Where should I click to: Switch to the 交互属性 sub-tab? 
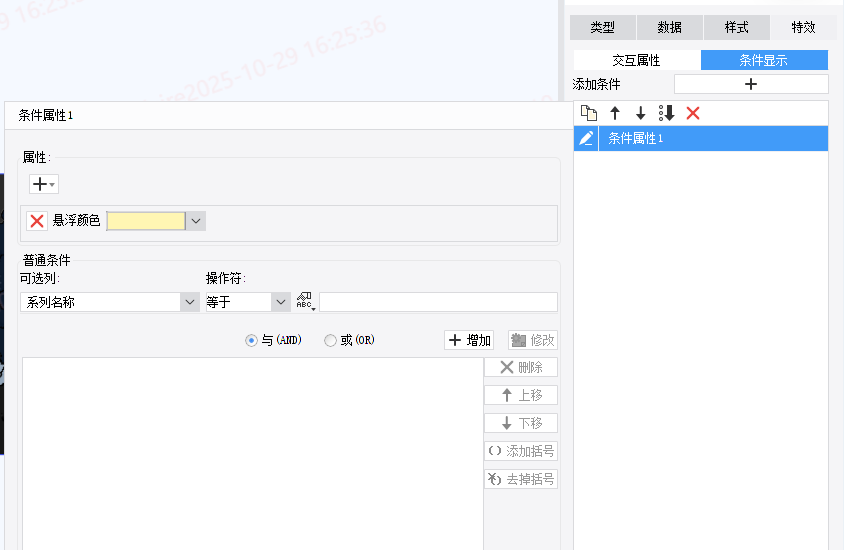point(637,60)
